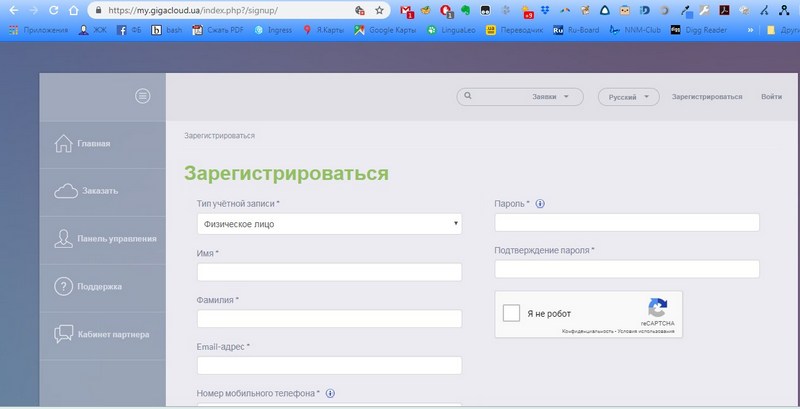Click the reCAPTCHA Конфиденциальность link

coord(588,331)
